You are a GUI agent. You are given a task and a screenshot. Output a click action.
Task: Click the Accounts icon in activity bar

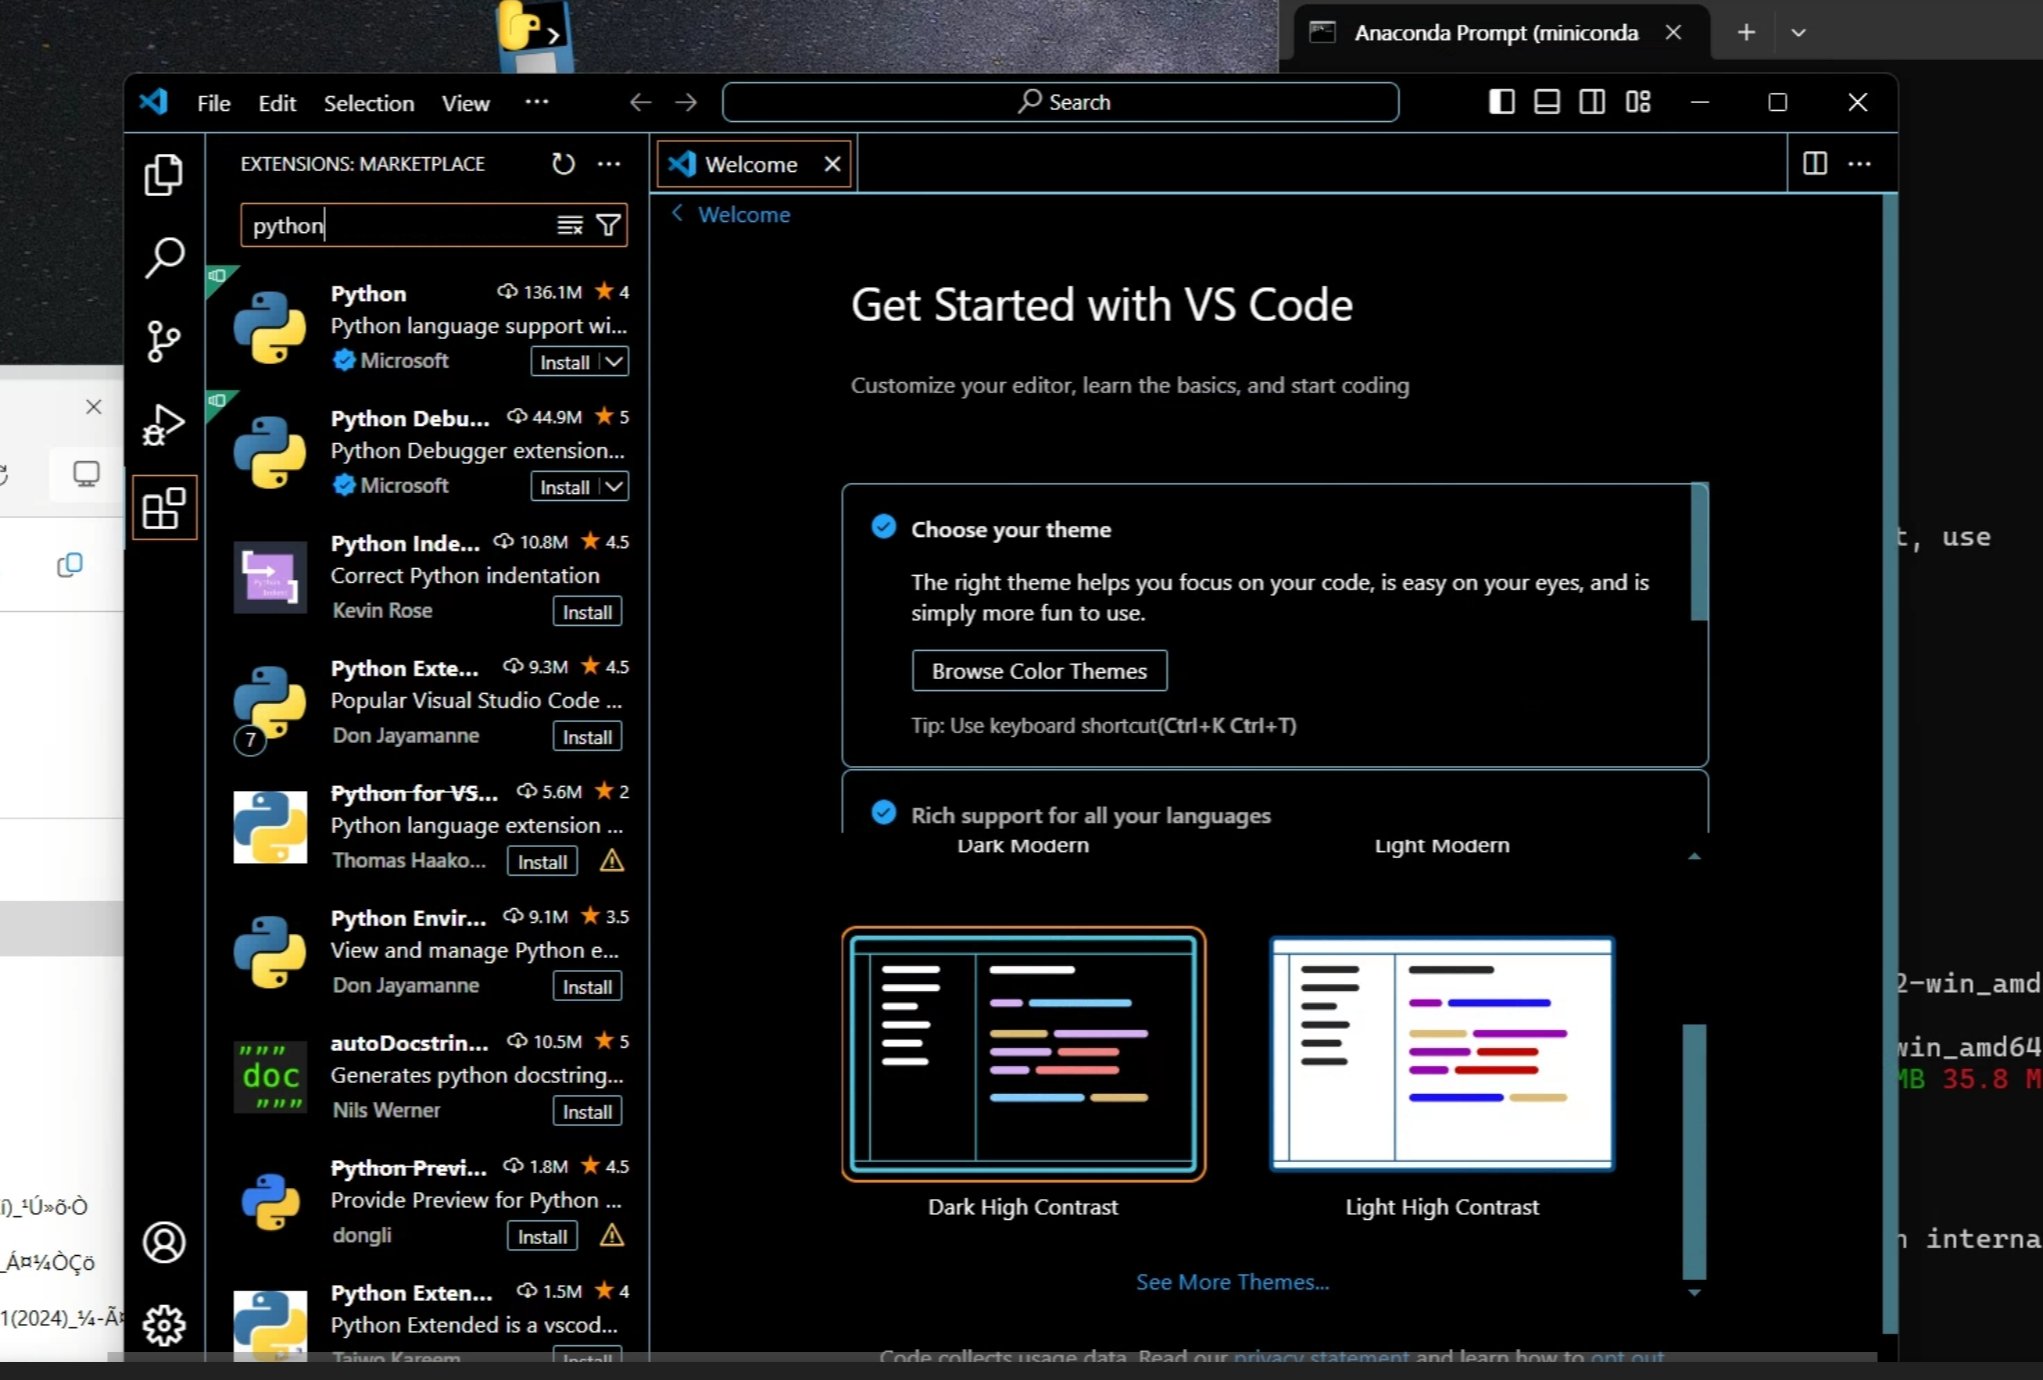click(164, 1242)
